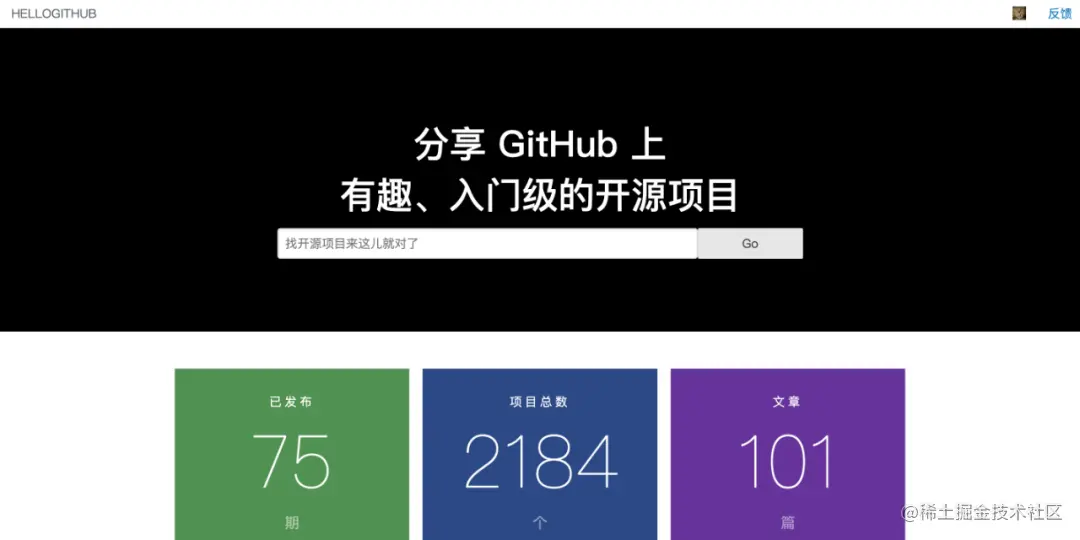This screenshot has width=1080, height=540.
Task: Click the 个 unit text
Action: click(x=540, y=523)
